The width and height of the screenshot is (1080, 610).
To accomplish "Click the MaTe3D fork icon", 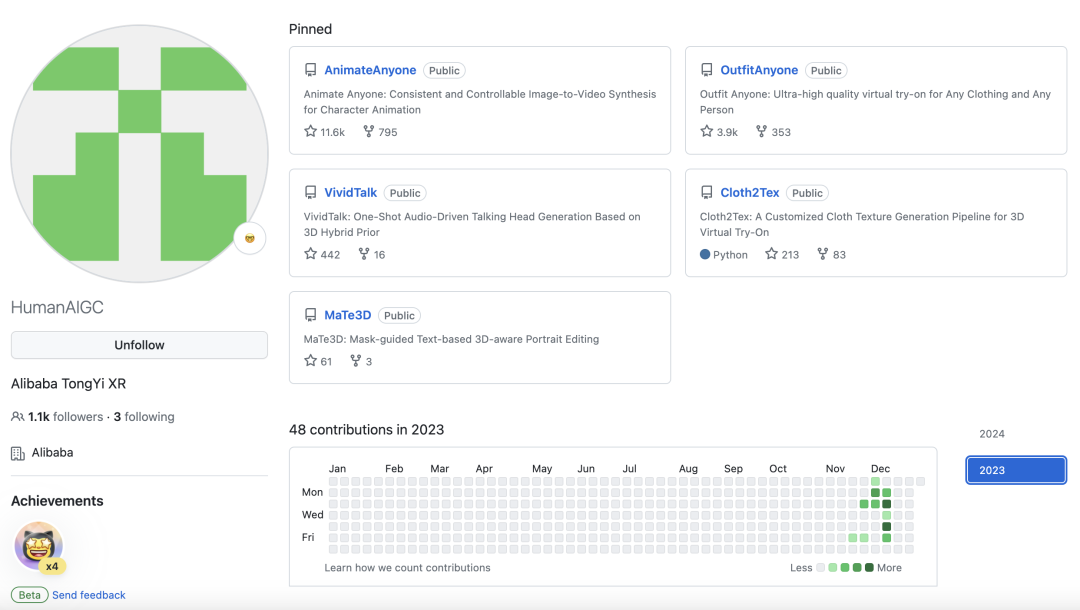I will [355, 361].
